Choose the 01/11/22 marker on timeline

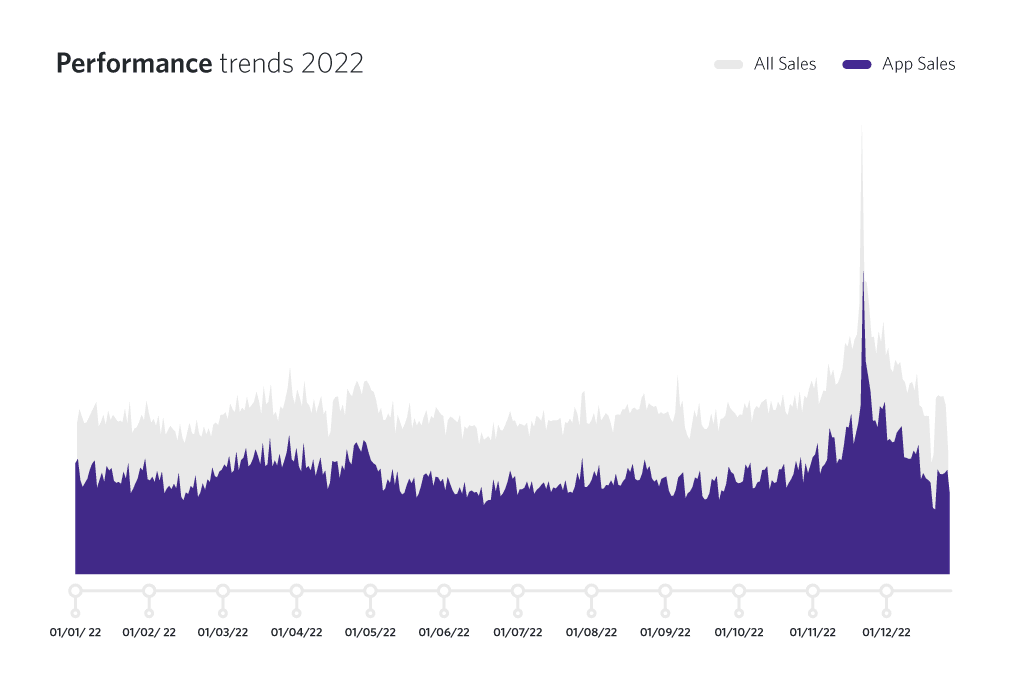[x=813, y=591]
